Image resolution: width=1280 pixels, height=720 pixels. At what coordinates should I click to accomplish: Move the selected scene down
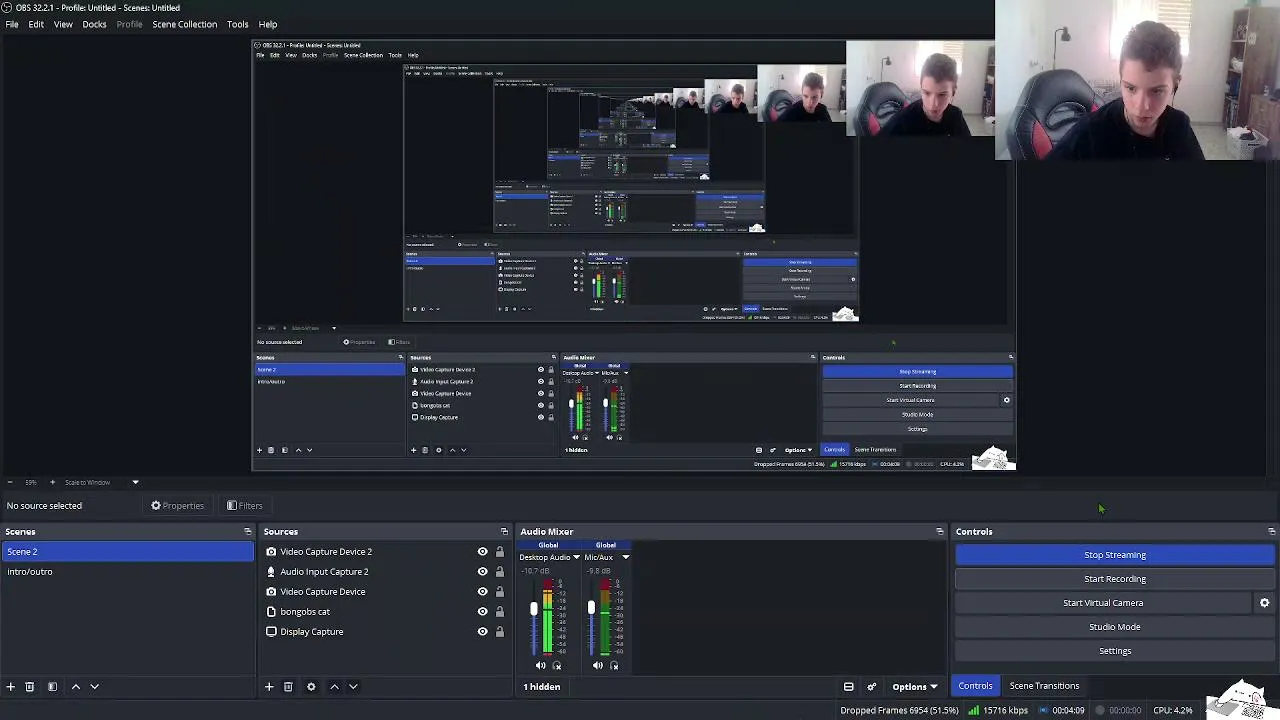(x=95, y=687)
